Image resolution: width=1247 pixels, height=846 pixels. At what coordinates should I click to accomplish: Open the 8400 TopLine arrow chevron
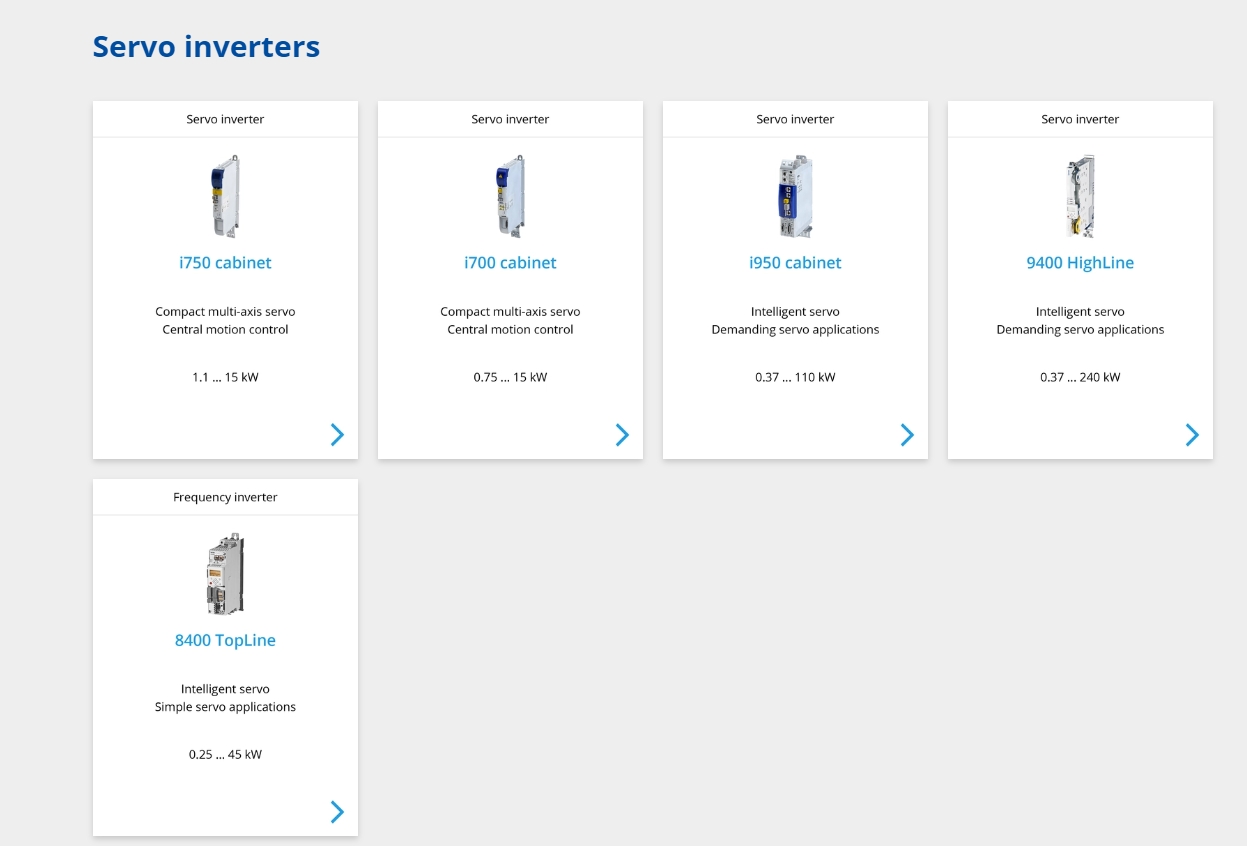click(337, 812)
